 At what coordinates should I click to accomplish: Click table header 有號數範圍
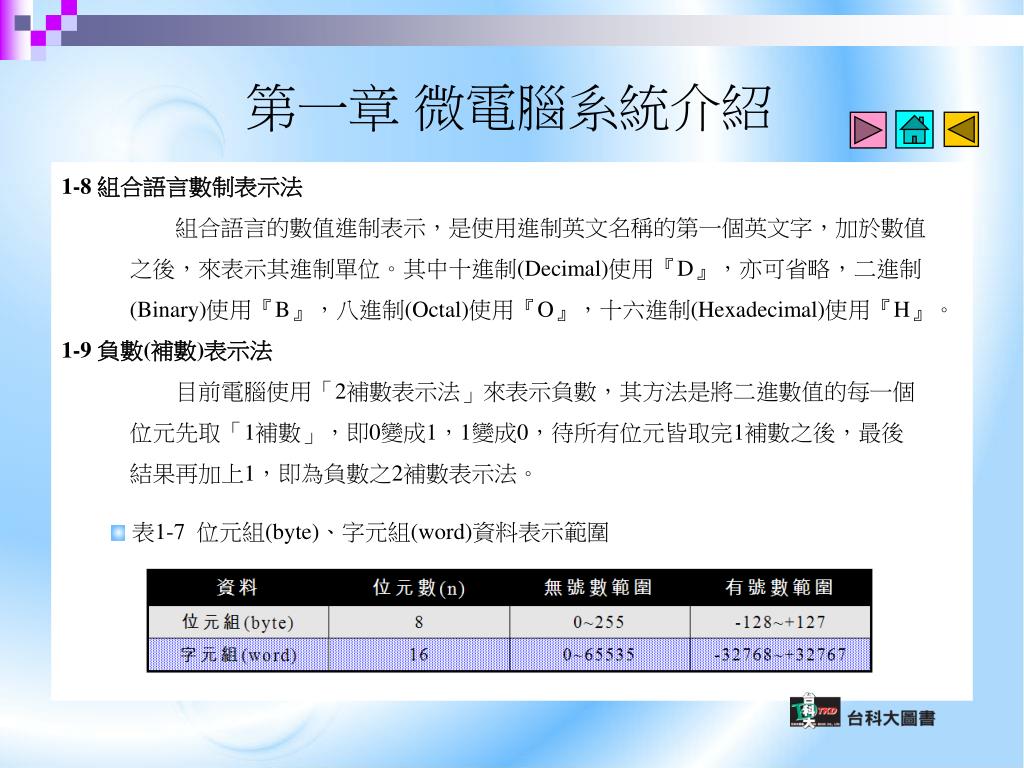[x=780, y=588]
